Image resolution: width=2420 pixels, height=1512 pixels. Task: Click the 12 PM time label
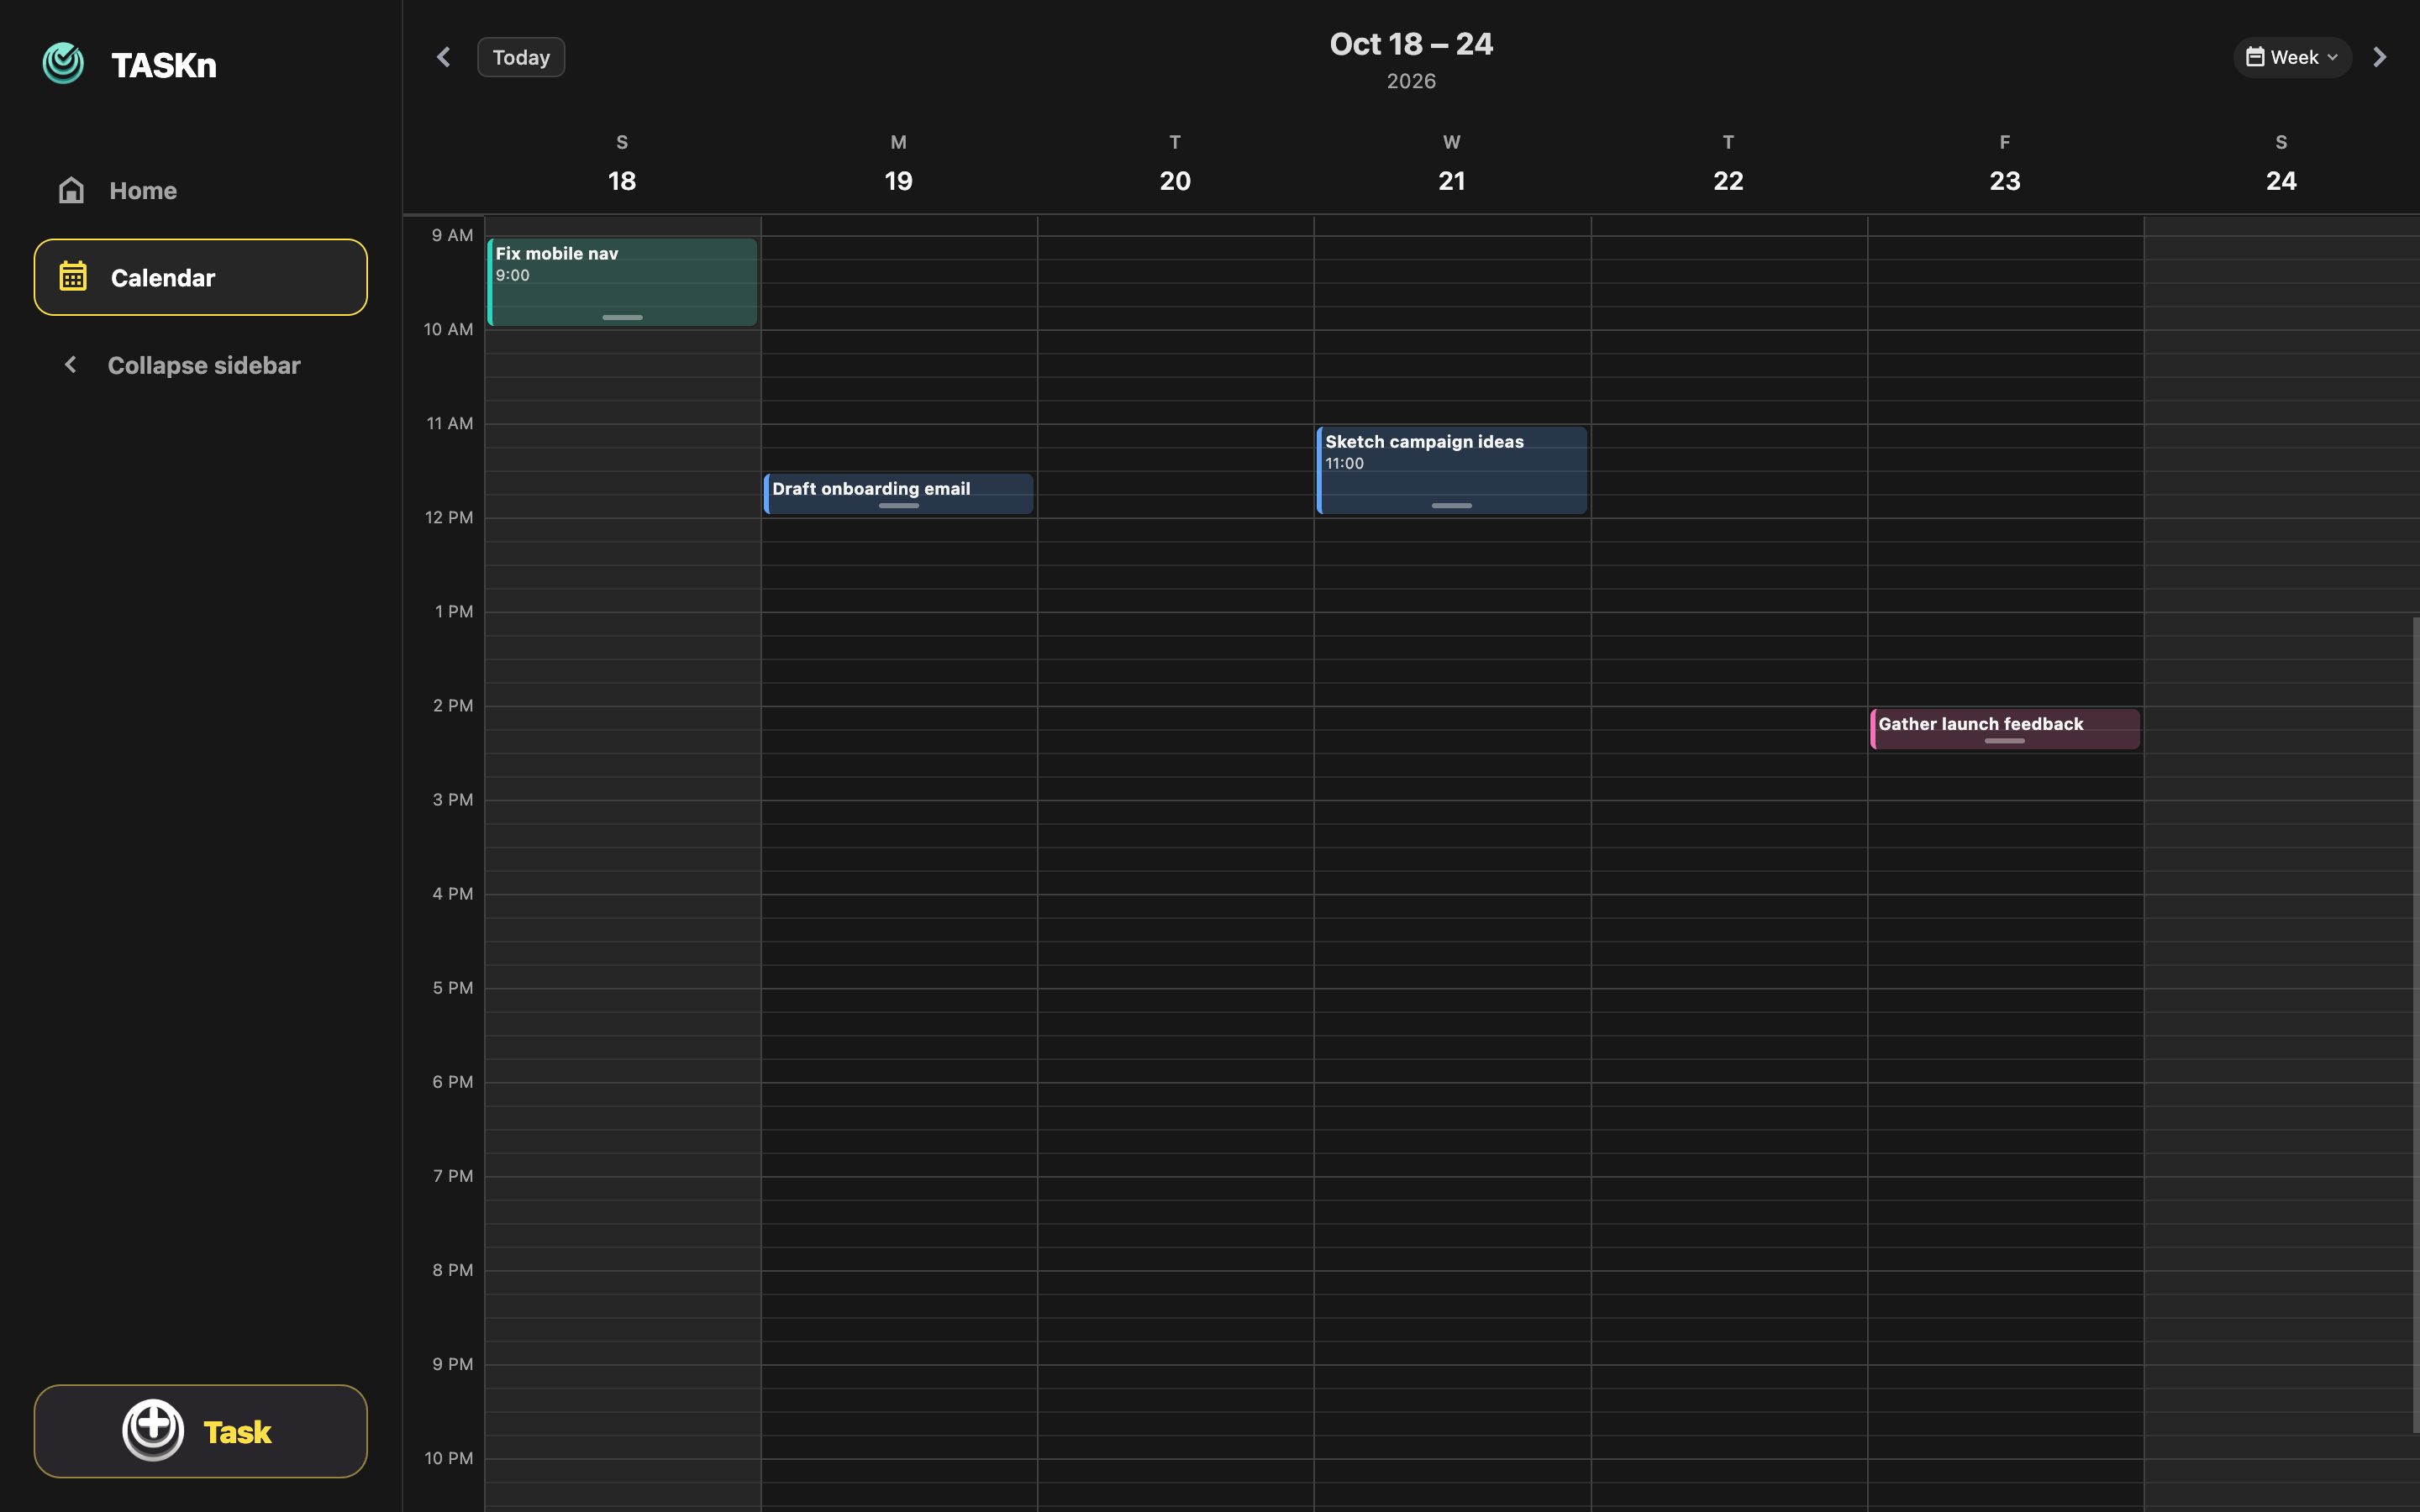click(449, 517)
